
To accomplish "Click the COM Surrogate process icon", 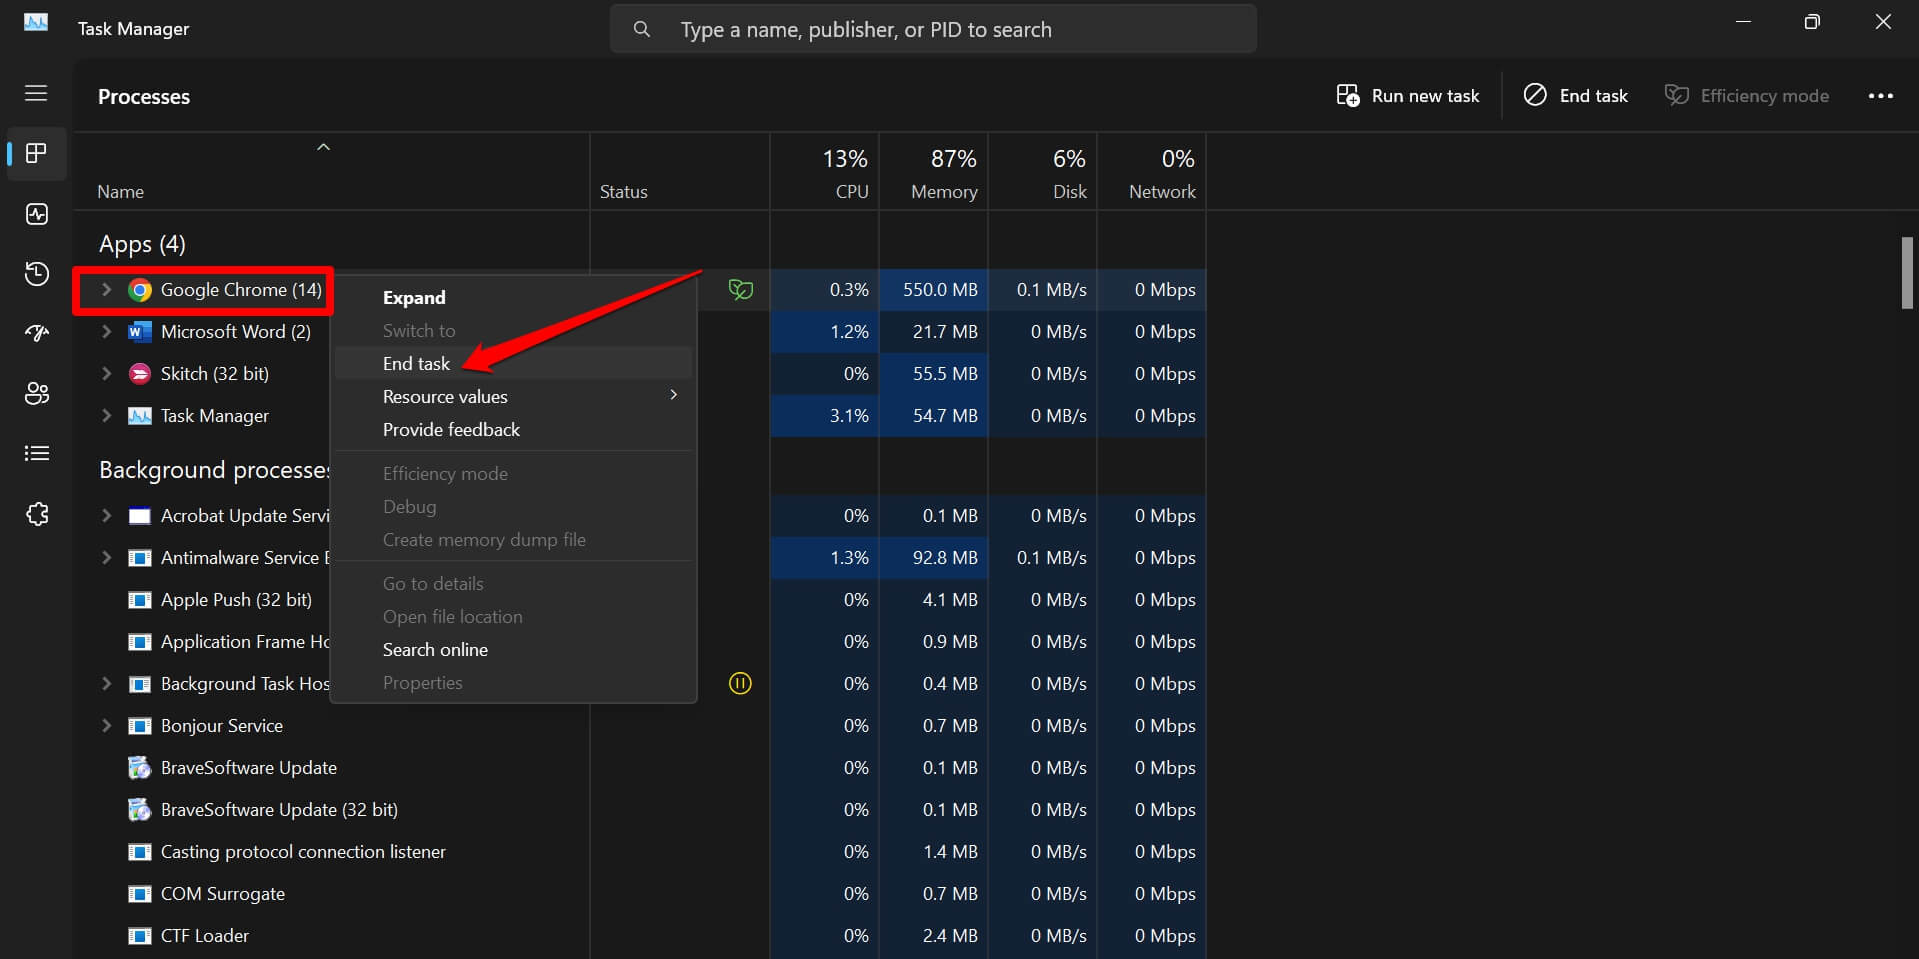I will point(140,894).
